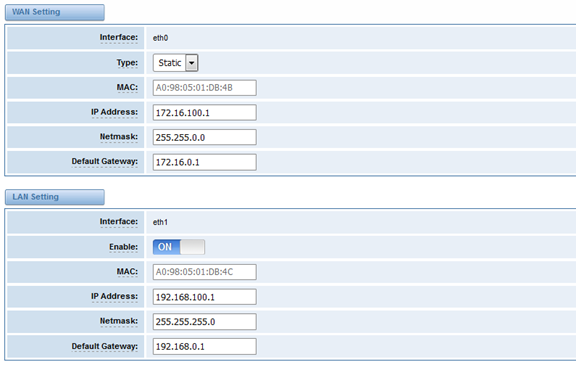Click the LAN Default Gateway field 192.168.0.1
The height and width of the screenshot is (370, 576).
point(205,346)
